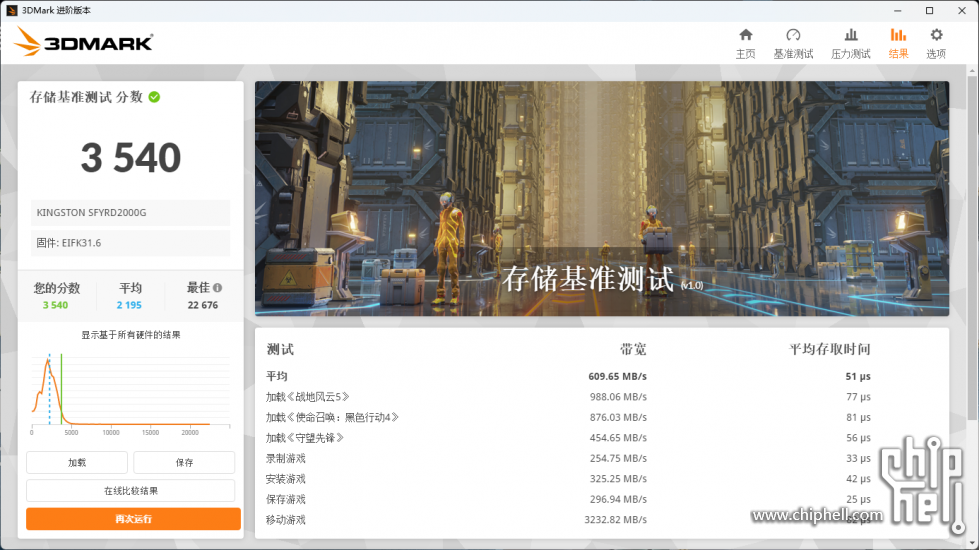Image resolution: width=979 pixels, height=550 pixels.
Task: Click the 存储基准测试 分数 panel title
Action: click(86, 97)
